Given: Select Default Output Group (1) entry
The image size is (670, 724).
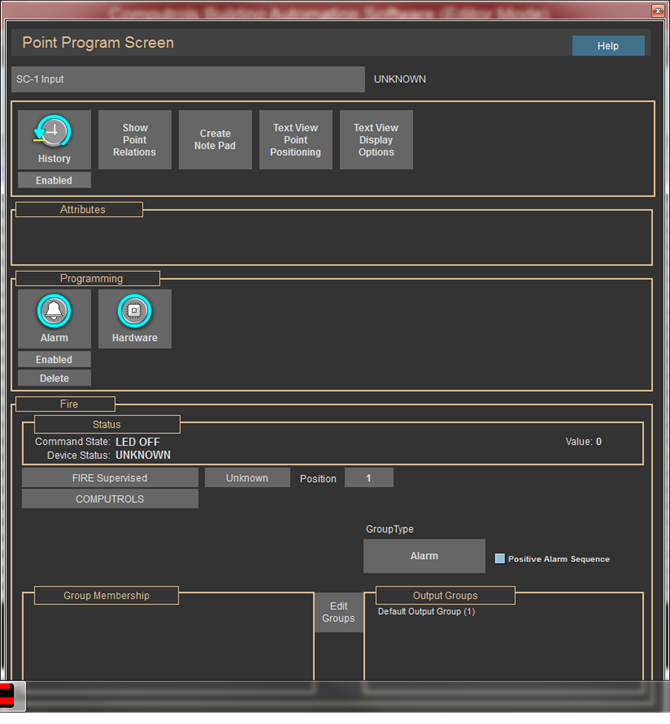Looking at the screenshot, I should pos(426,611).
